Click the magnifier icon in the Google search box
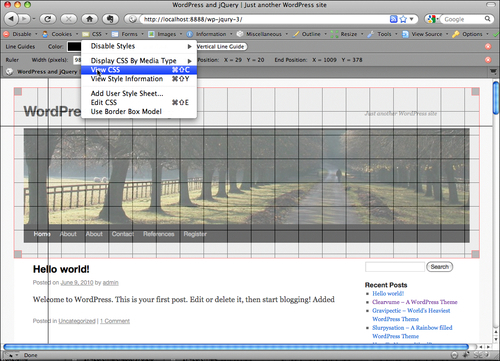The image size is (500, 361). coord(487,19)
